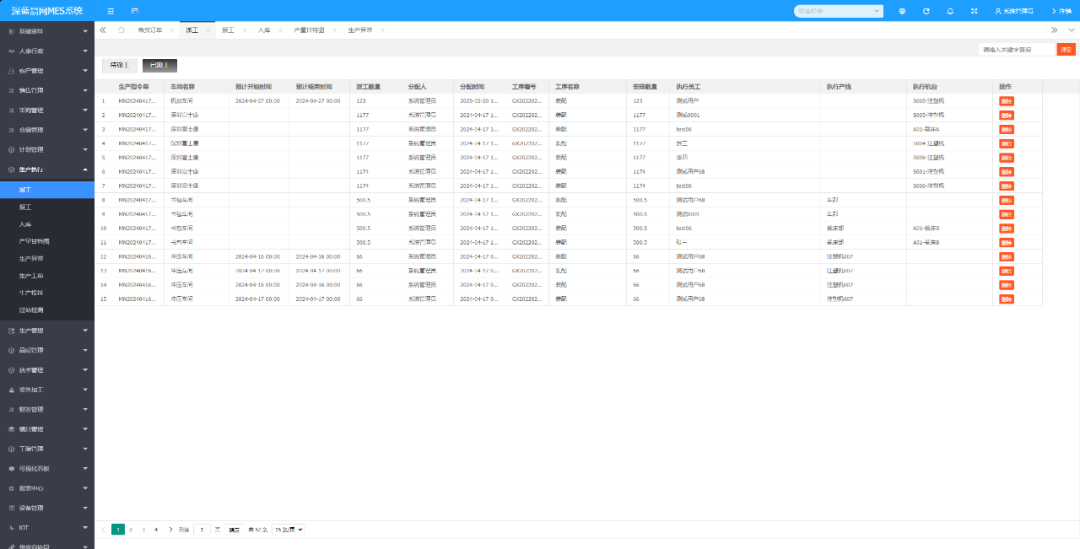This screenshot has height=549, width=1080.
Task: Delete table row 15 record
Action: click(x=1006, y=299)
